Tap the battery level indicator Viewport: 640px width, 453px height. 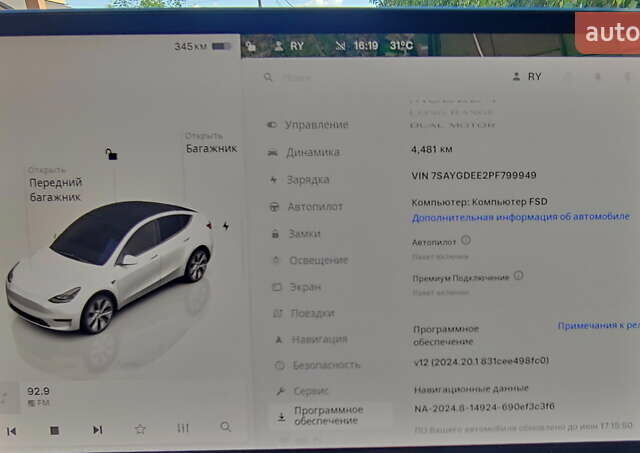pyautogui.click(x=222, y=46)
